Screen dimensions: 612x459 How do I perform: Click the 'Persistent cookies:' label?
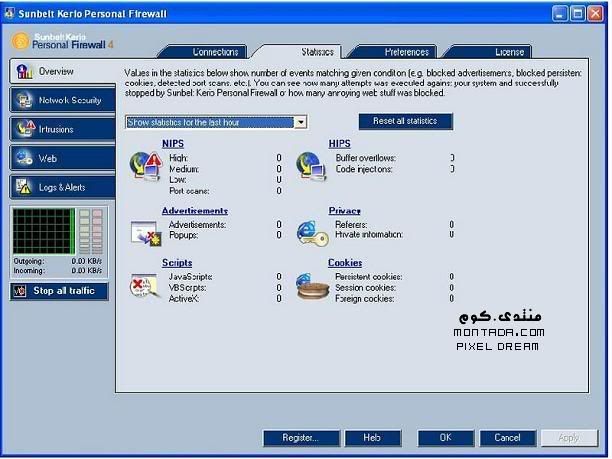tap(368, 277)
